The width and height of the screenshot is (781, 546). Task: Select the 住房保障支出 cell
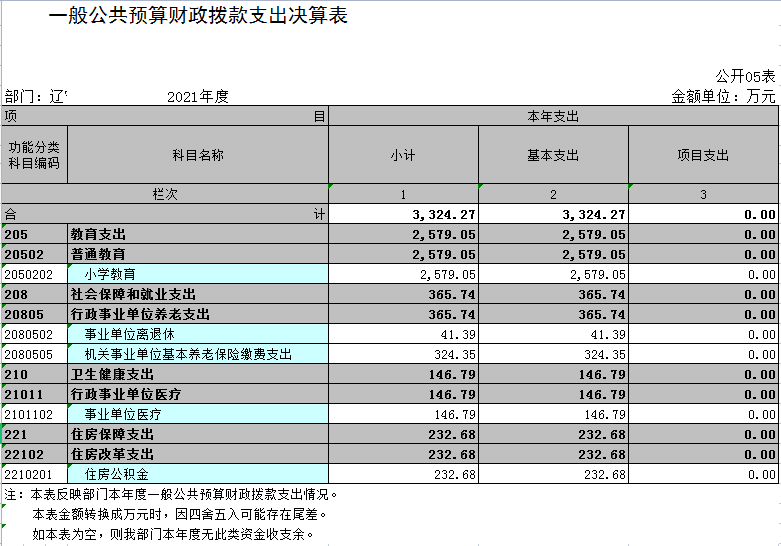pyautogui.click(x=198, y=433)
